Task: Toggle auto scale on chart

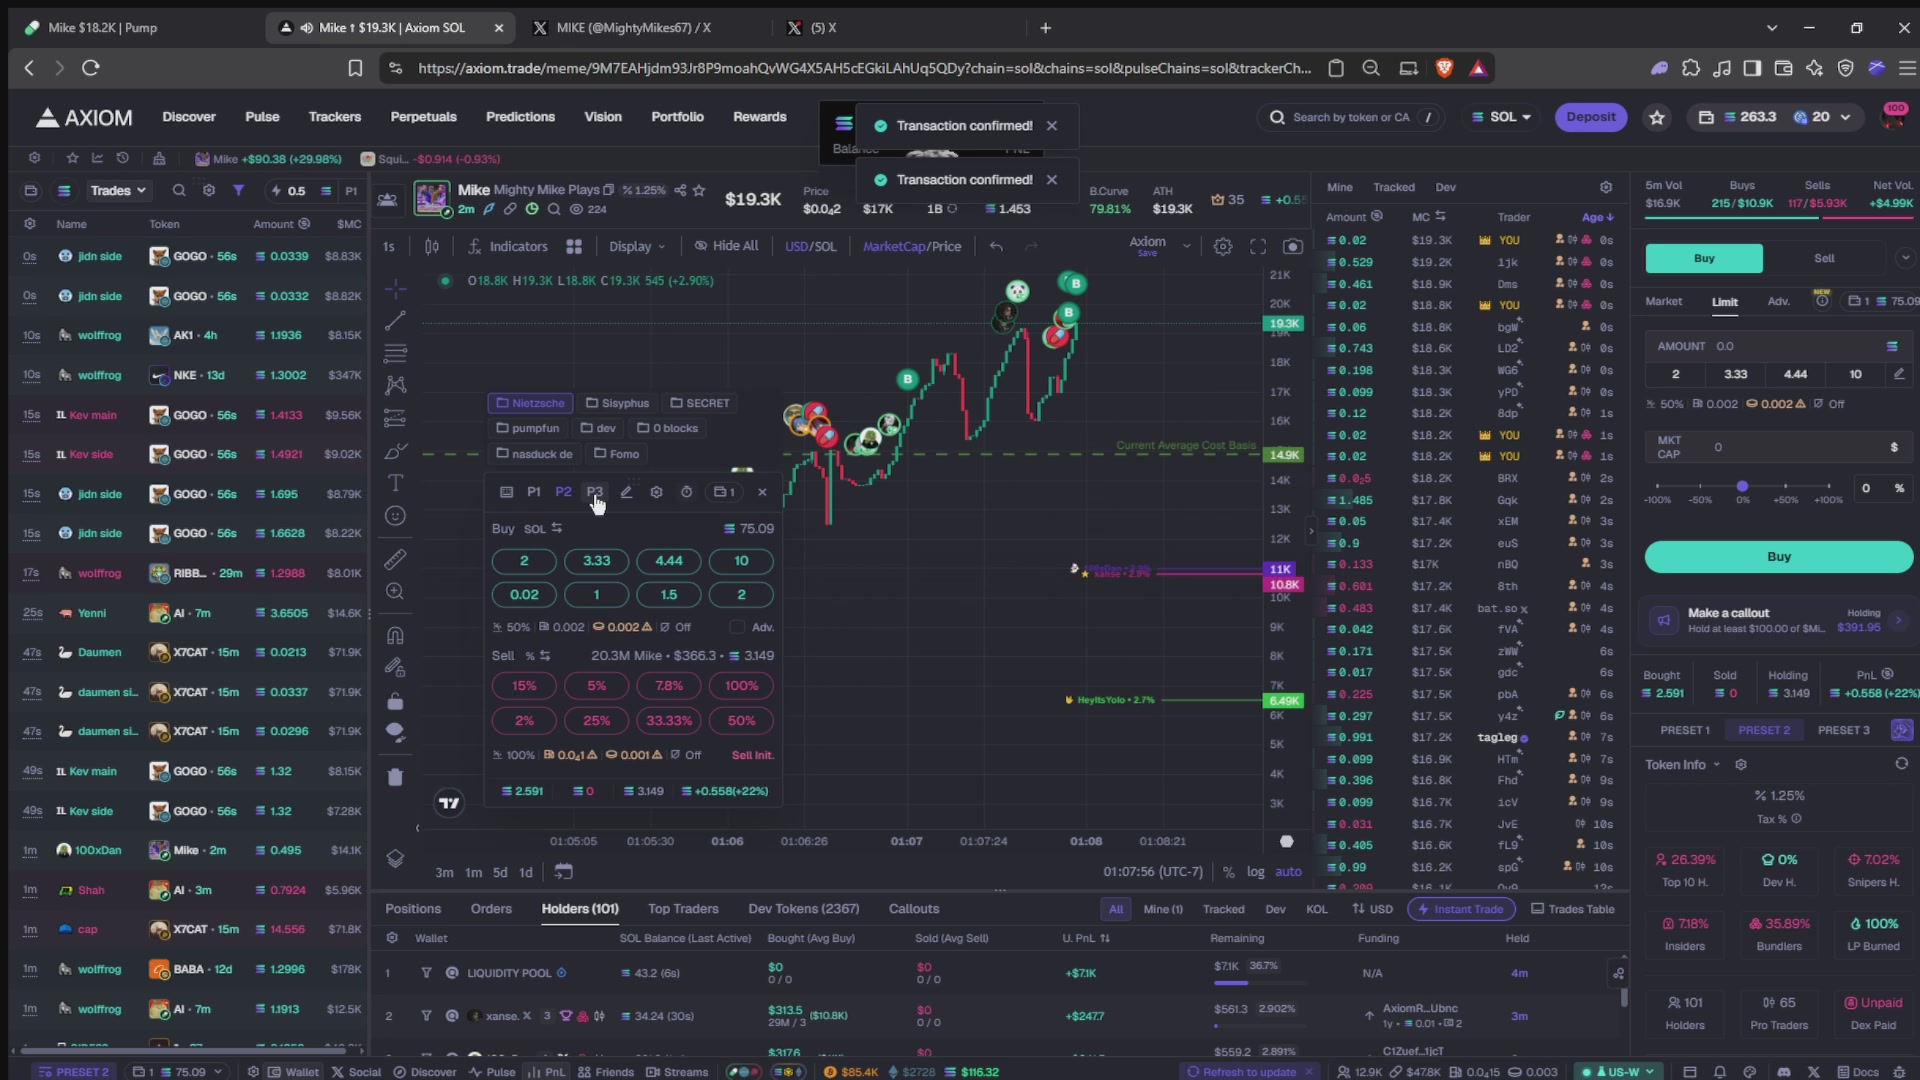Action: click(1288, 872)
